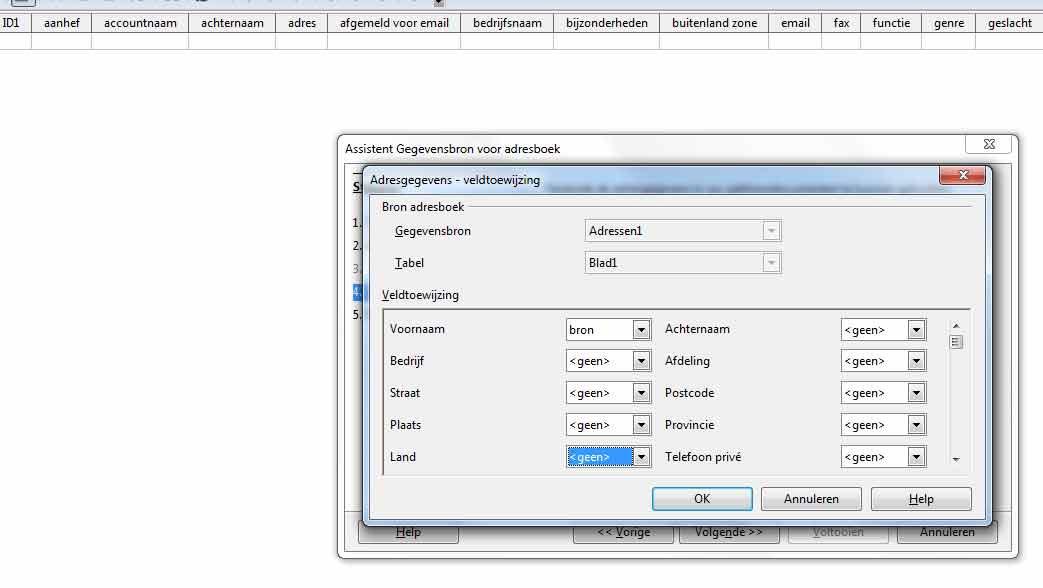Select the bedrijfsnaam column header
This screenshot has width=1043, height=588.
point(507,23)
